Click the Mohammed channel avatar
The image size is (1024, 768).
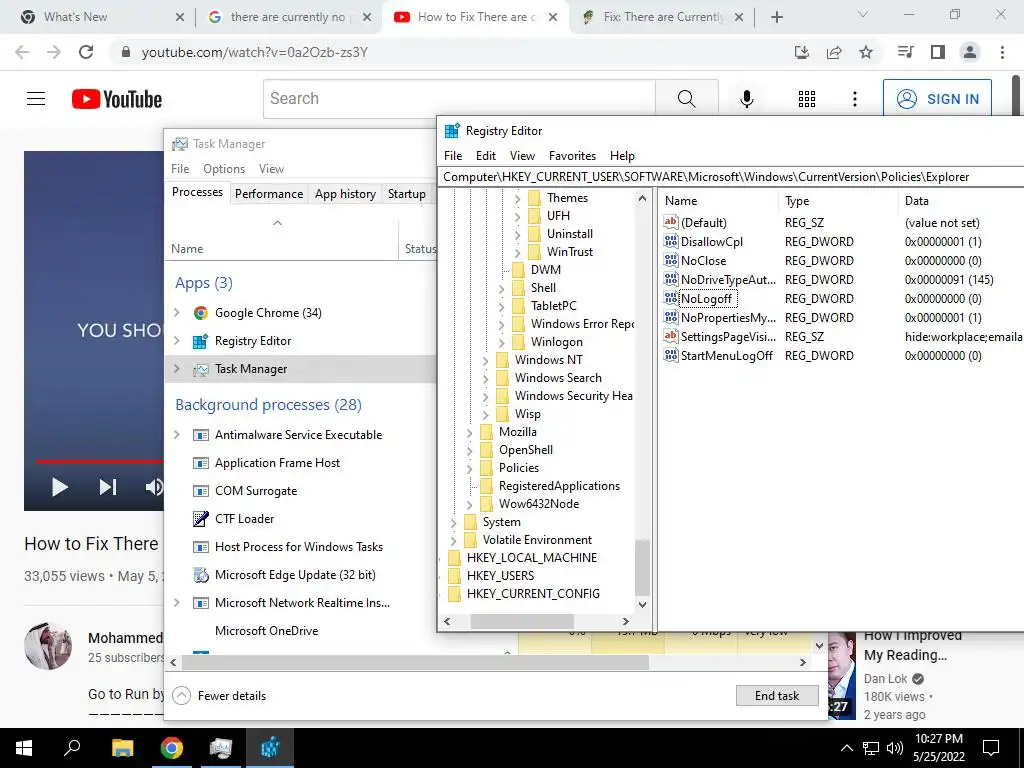48,646
